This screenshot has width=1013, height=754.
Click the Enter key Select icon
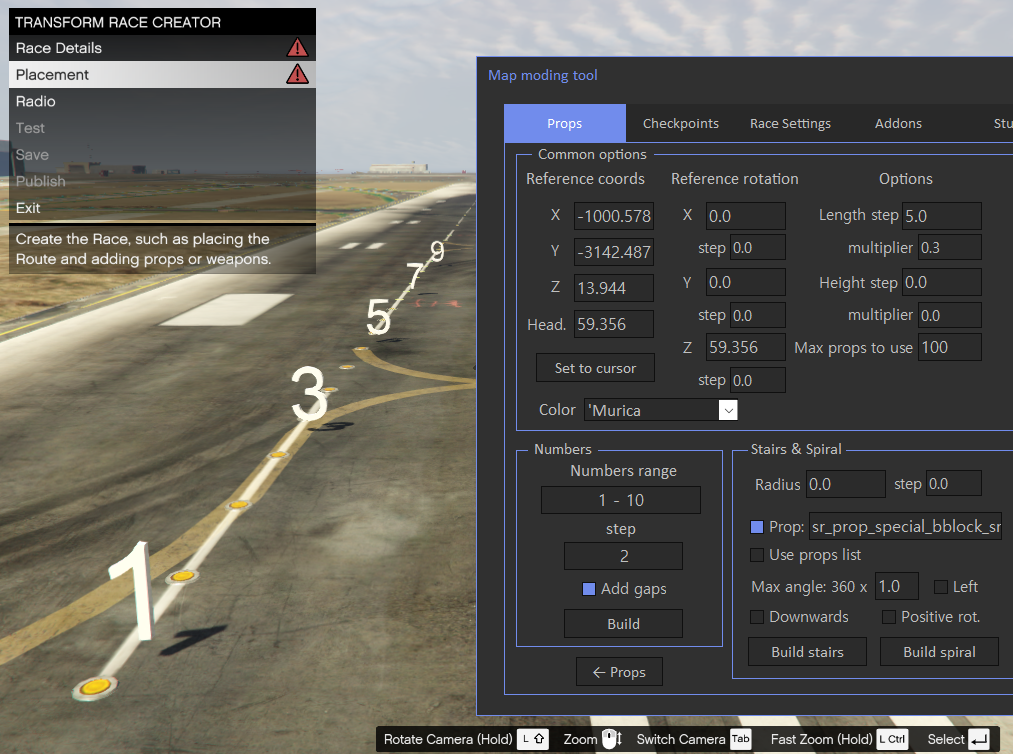(979, 739)
